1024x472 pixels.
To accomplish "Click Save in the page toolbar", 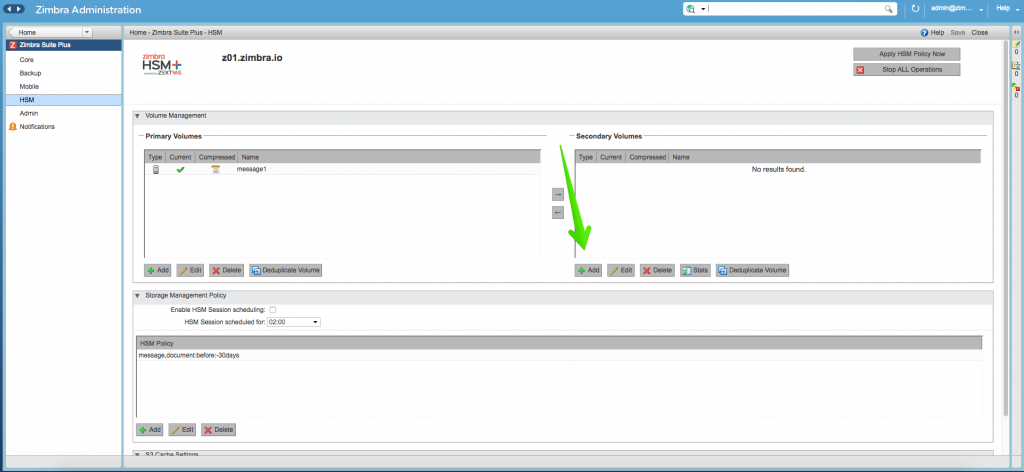I will (957, 33).
